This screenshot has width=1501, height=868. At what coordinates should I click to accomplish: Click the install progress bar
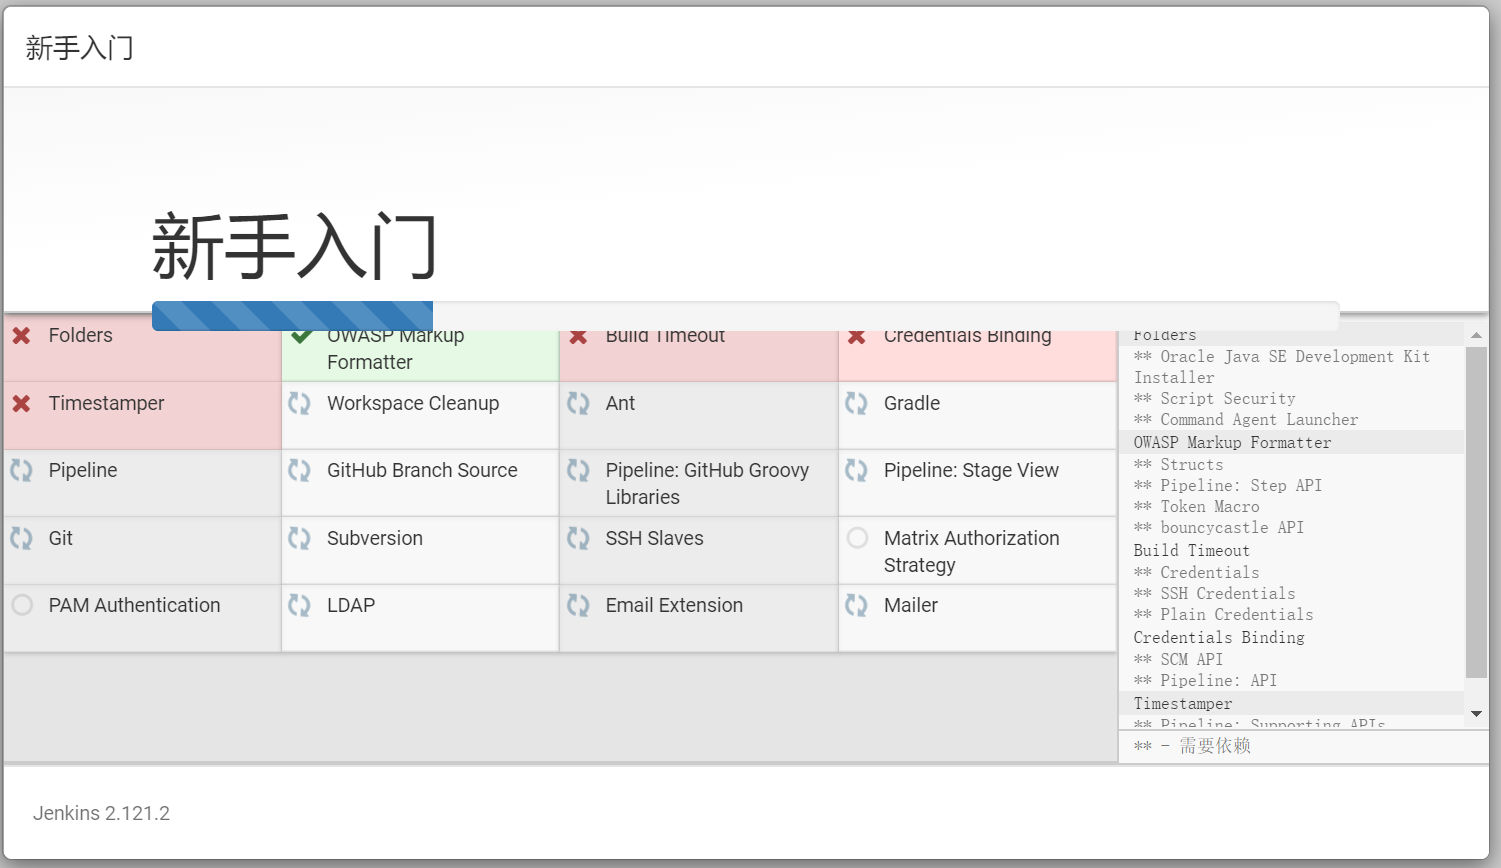tap(745, 316)
